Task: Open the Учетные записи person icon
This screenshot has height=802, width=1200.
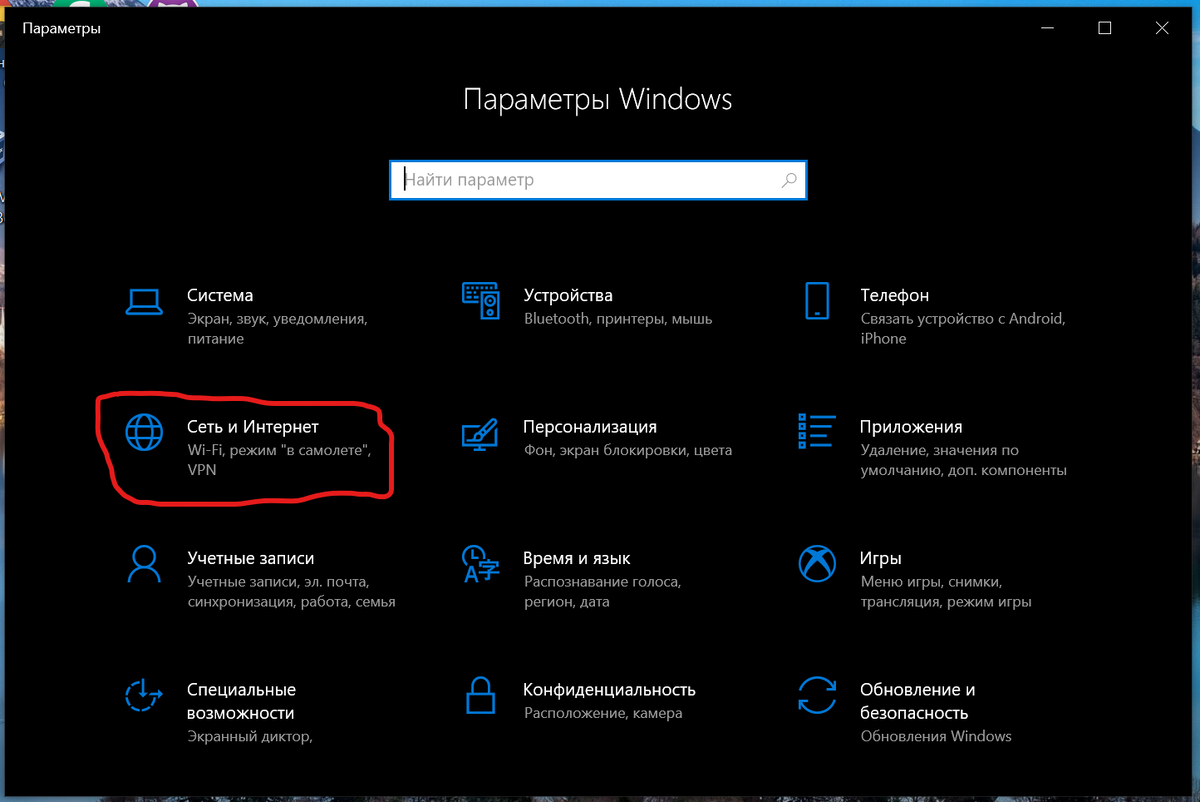Action: pyautogui.click(x=143, y=563)
